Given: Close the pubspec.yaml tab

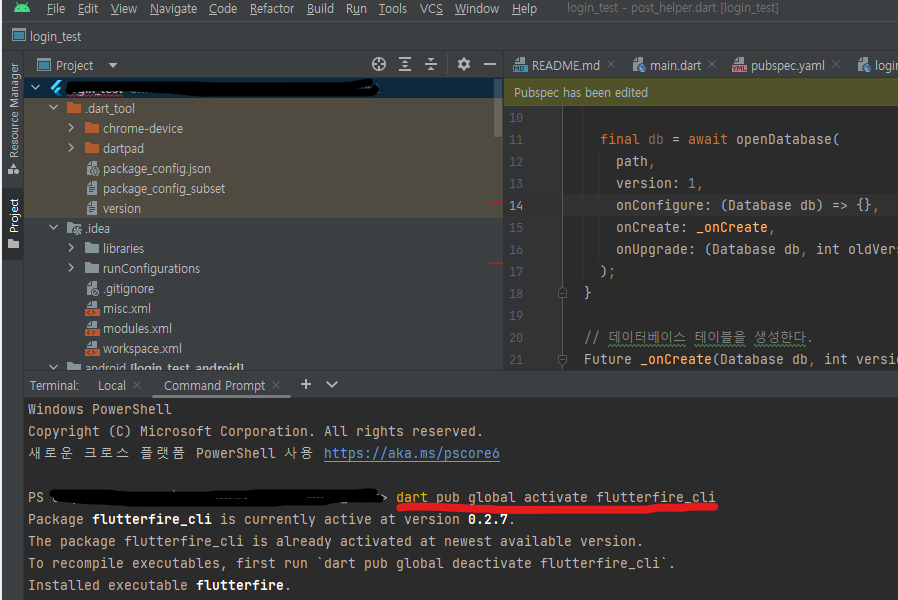Looking at the screenshot, I should pos(836,64).
